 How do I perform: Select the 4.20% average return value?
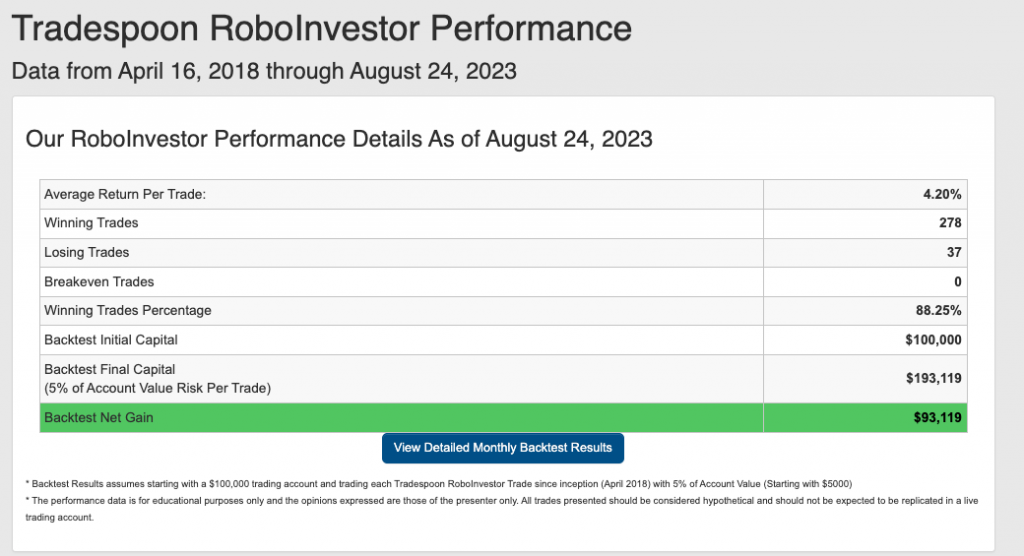click(942, 194)
